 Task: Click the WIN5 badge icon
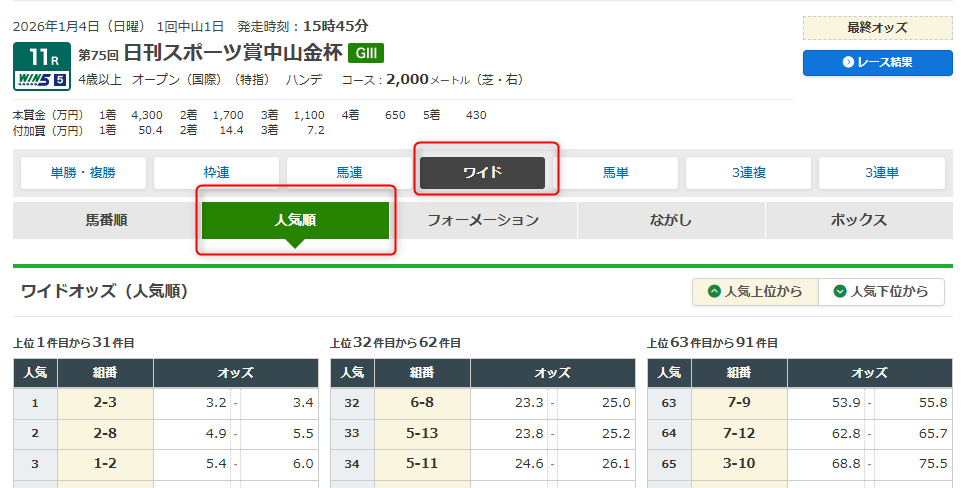tap(41, 80)
